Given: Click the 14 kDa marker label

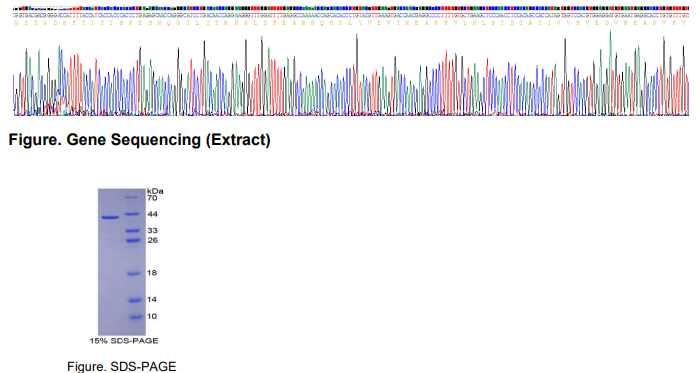Looking at the screenshot, I should tap(152, 300).
